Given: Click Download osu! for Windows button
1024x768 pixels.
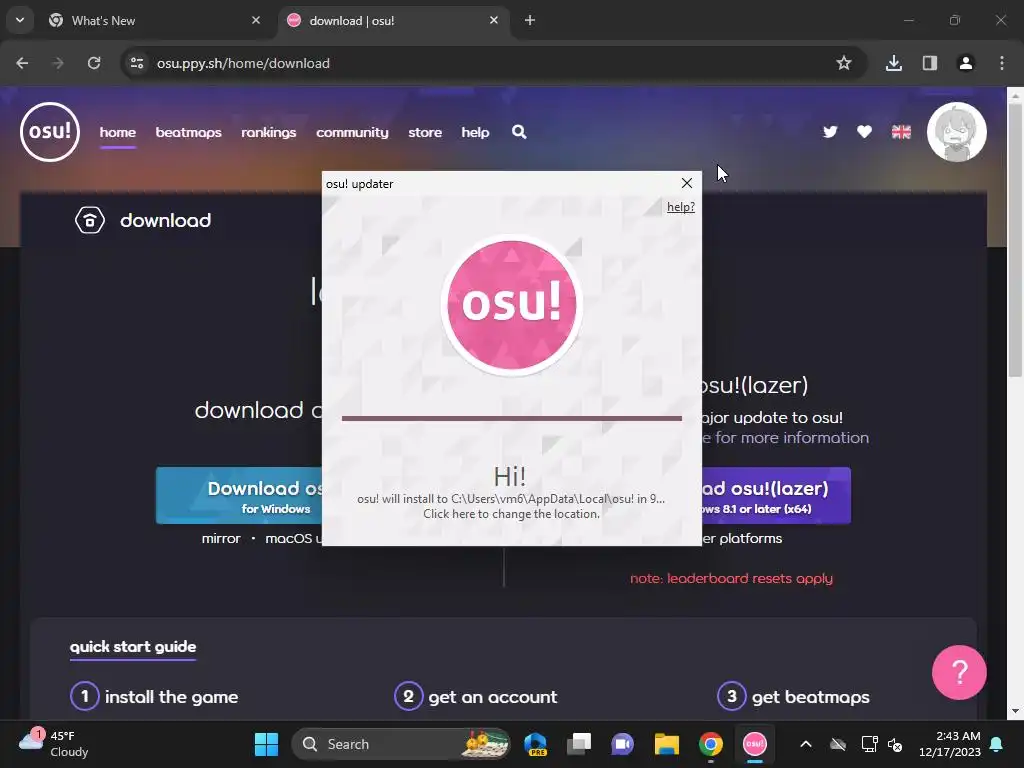Looking at the screenshot, I should pos(239,496).
